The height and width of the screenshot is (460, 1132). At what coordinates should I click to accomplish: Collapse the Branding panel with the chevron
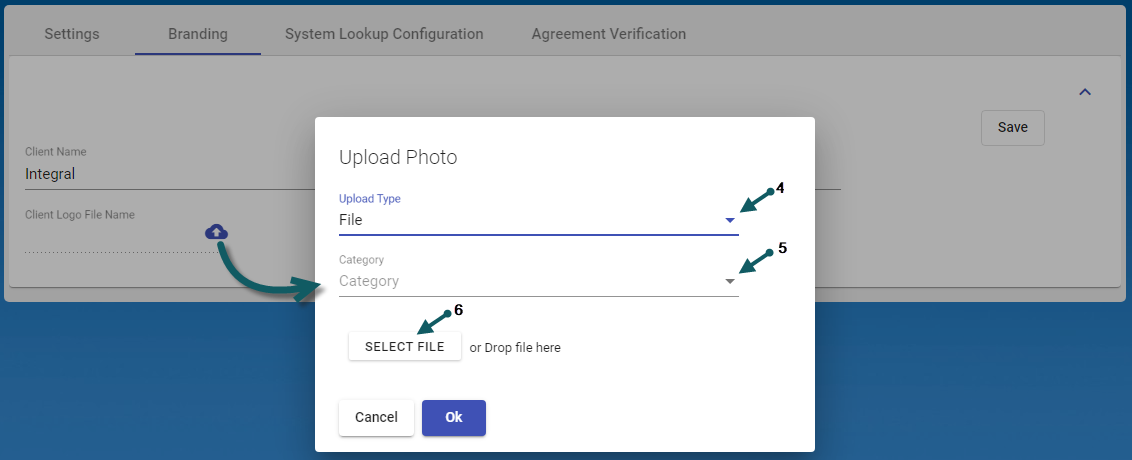pos(1085,92)
